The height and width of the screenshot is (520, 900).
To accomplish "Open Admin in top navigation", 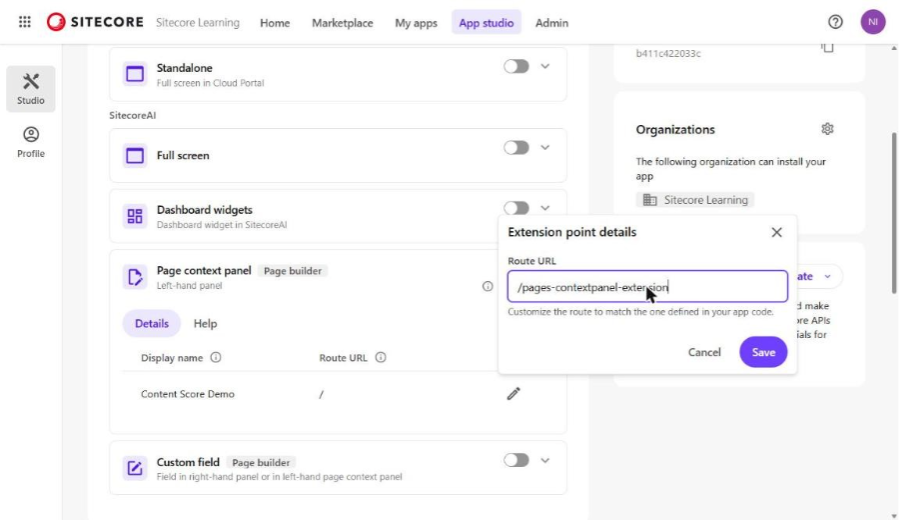I will 552,23.
